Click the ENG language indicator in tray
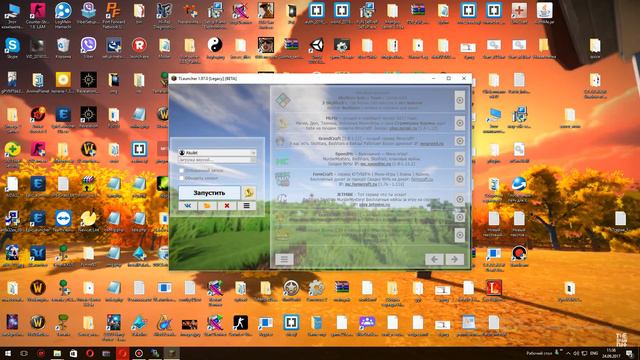Viewport: 640px width, 360px height. [594, 353]
